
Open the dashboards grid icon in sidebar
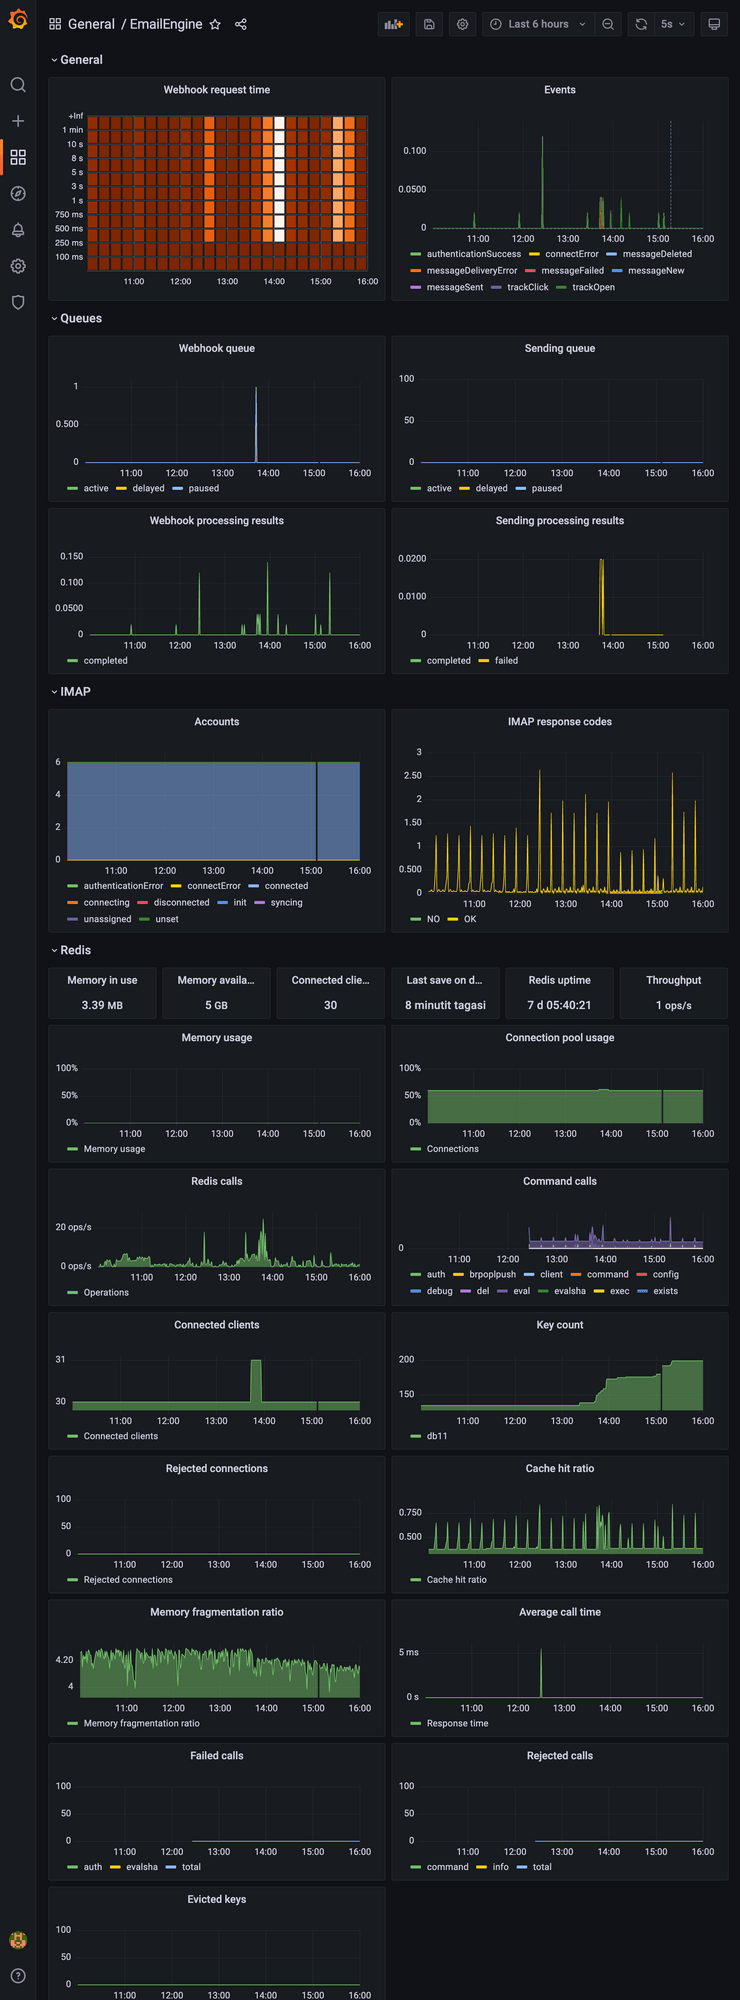(x=18, y=157)
